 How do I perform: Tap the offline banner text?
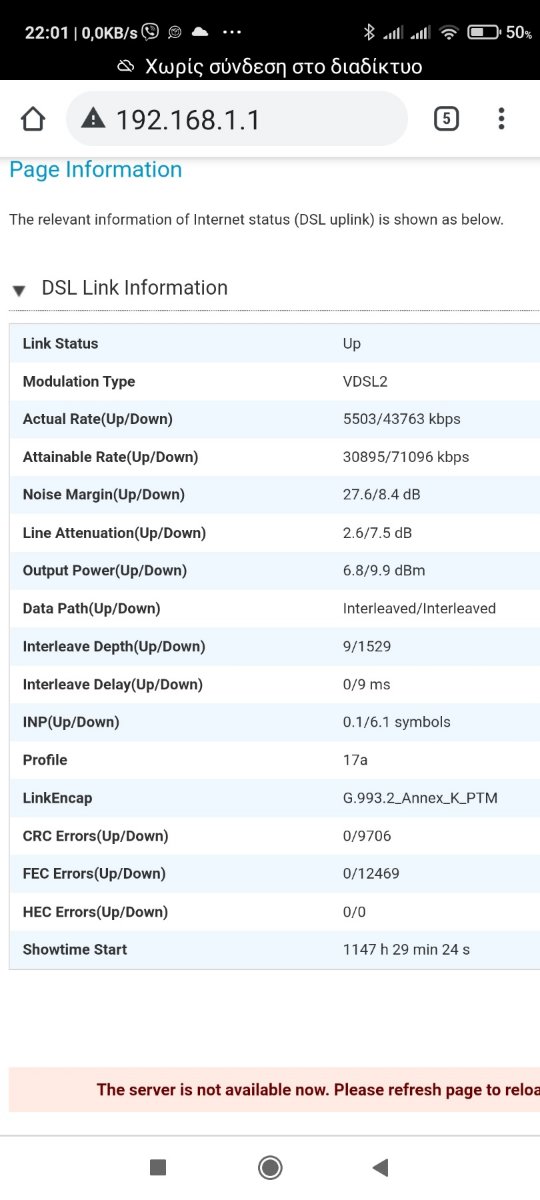tap(284, 67)
